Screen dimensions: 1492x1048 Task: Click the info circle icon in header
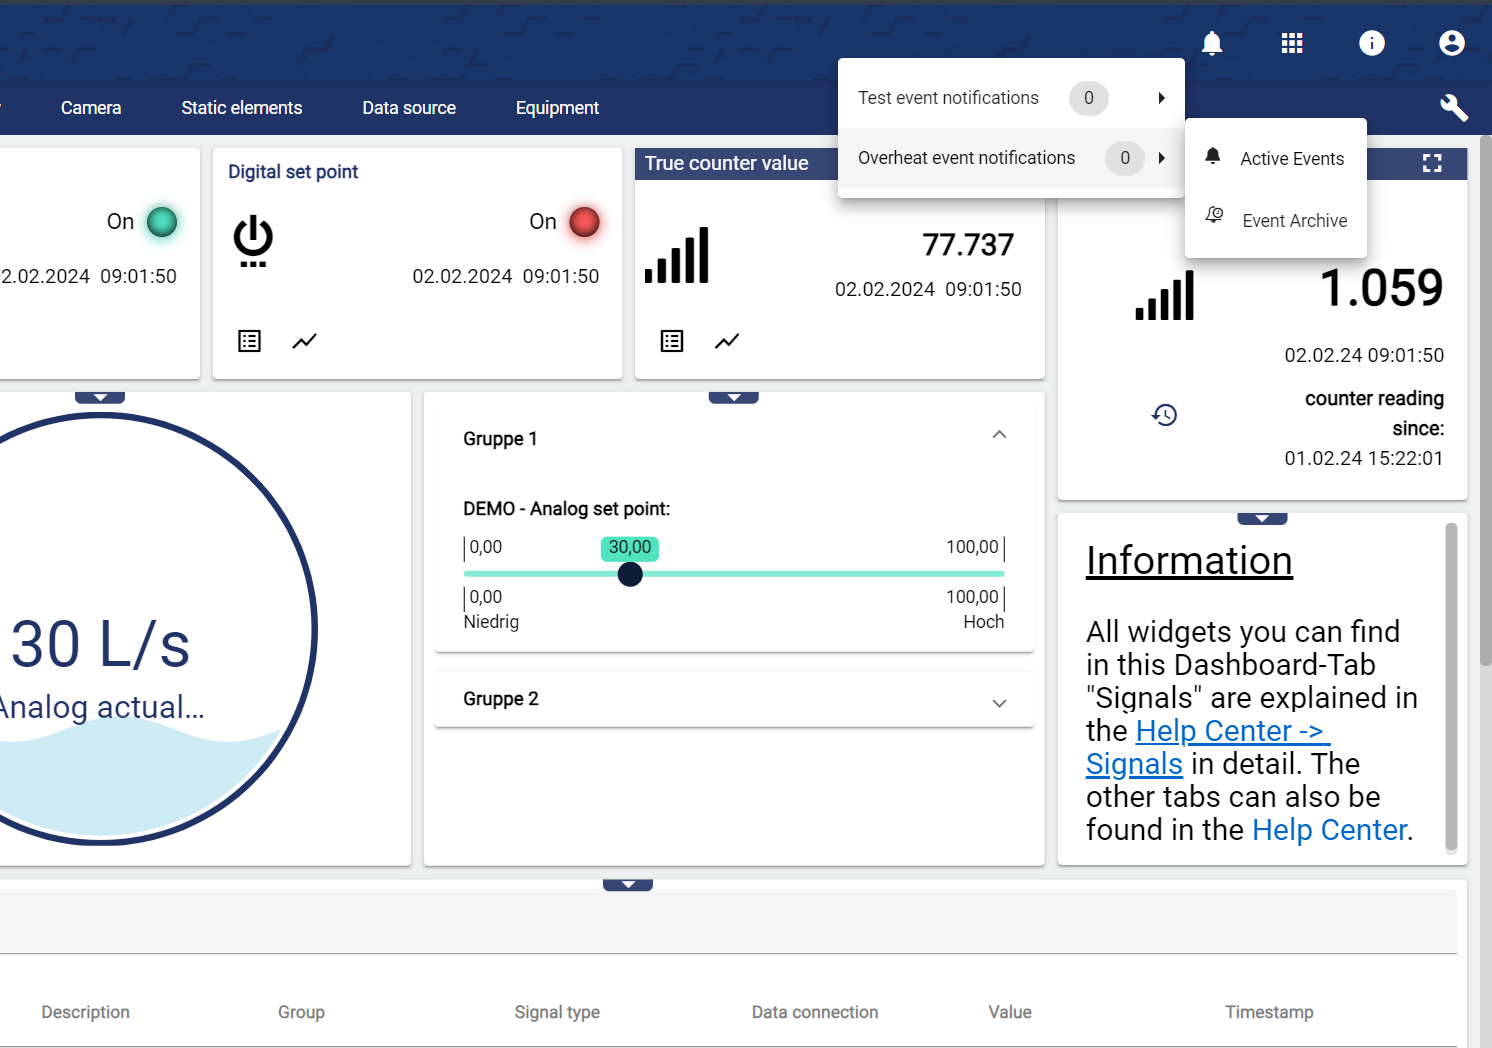(x=1372, y=43)
